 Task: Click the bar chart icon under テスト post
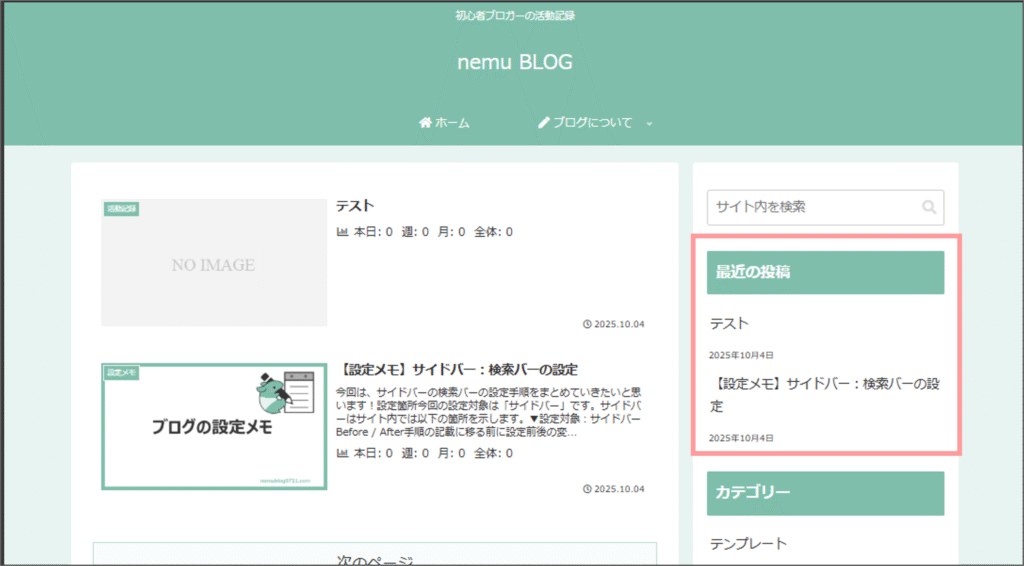click(343, 233)
